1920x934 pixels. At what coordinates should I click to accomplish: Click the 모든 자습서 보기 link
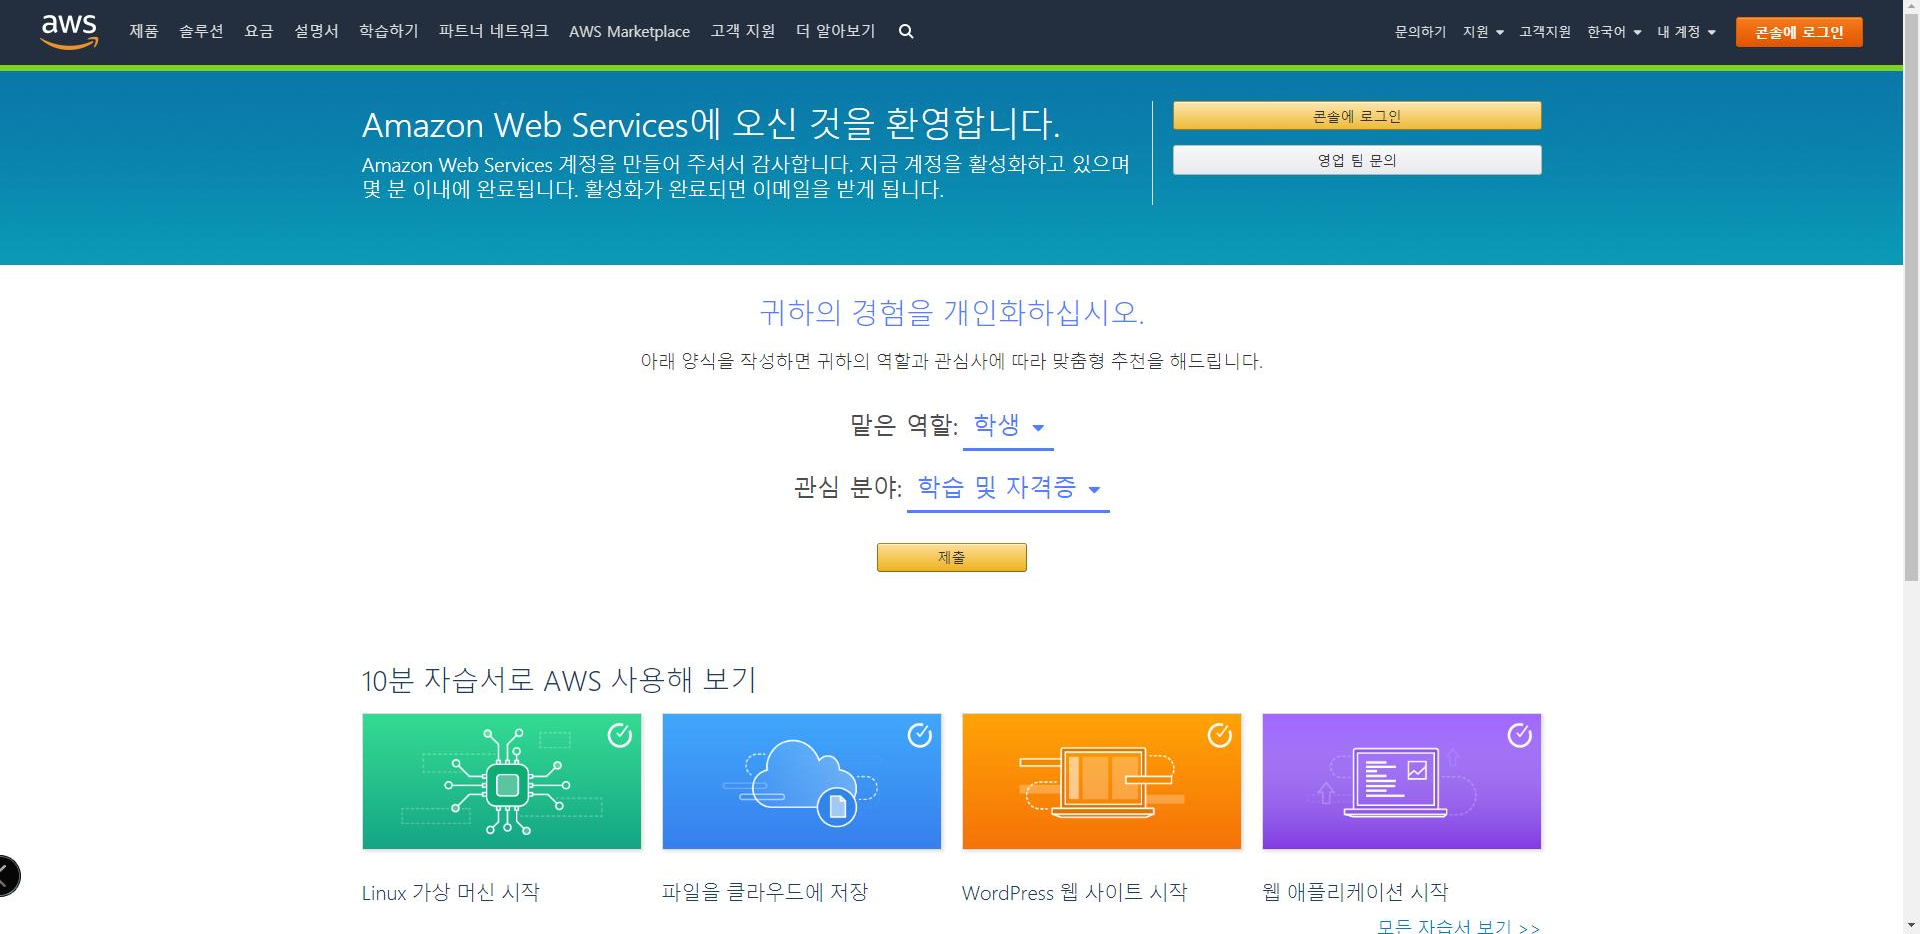click(x=1458, y=926)
